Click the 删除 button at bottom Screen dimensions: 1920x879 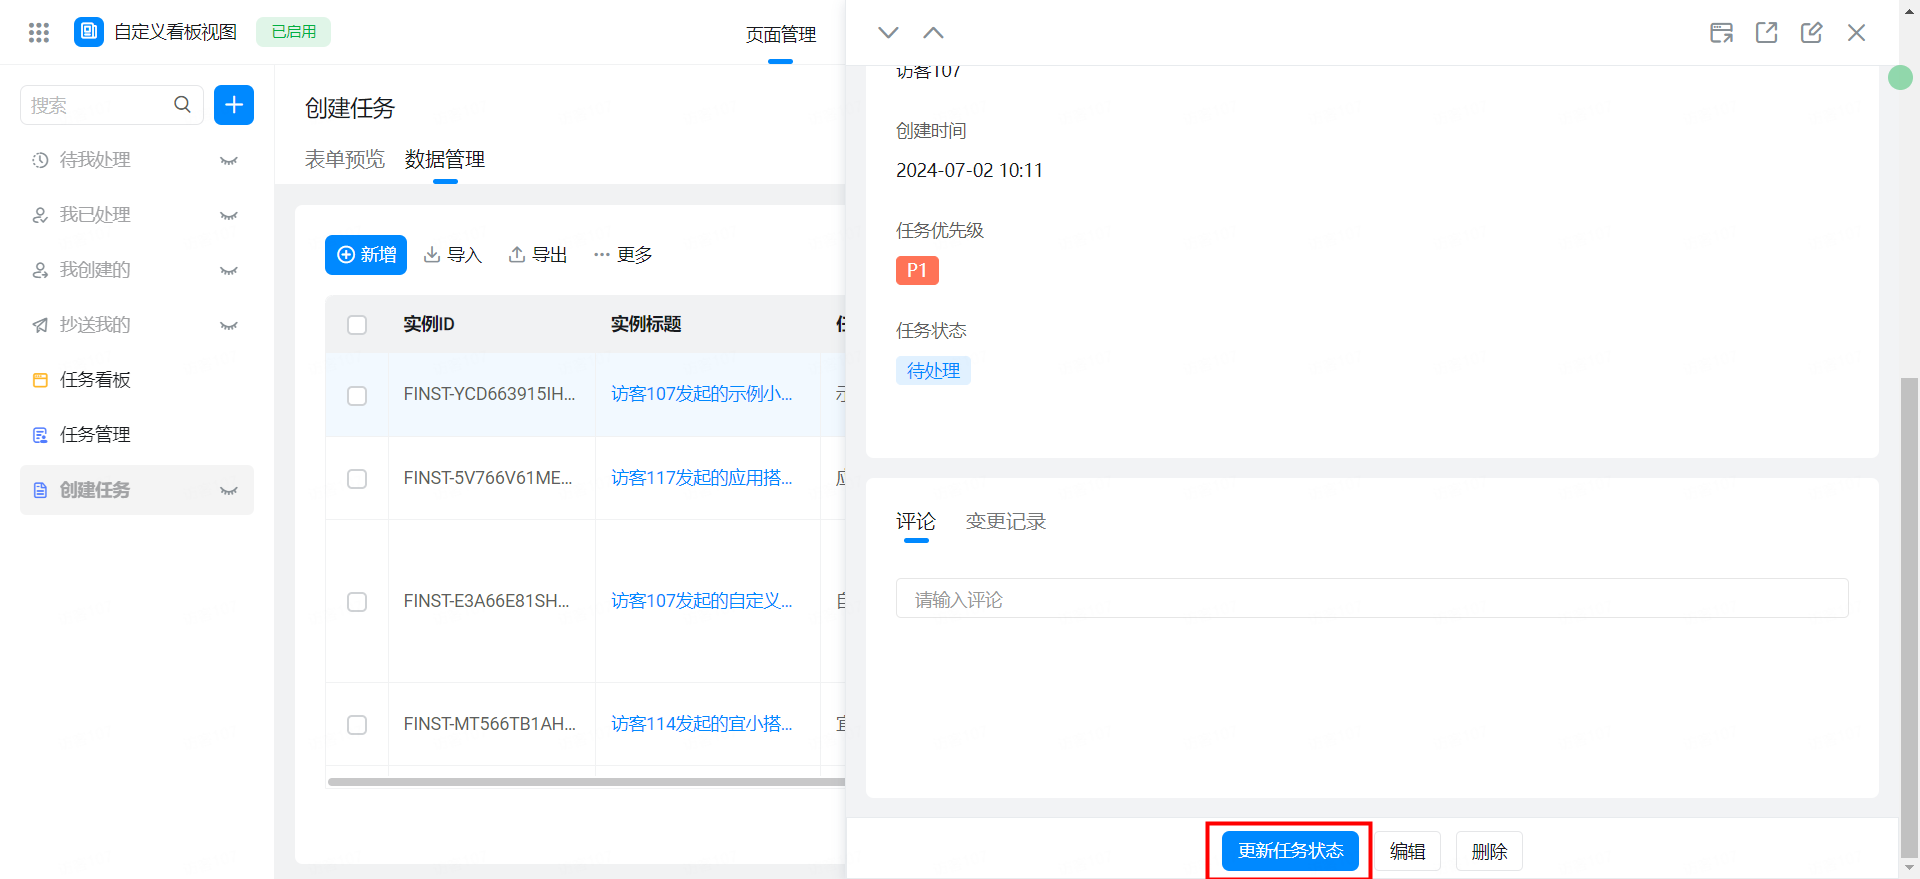pos(1489,851)
